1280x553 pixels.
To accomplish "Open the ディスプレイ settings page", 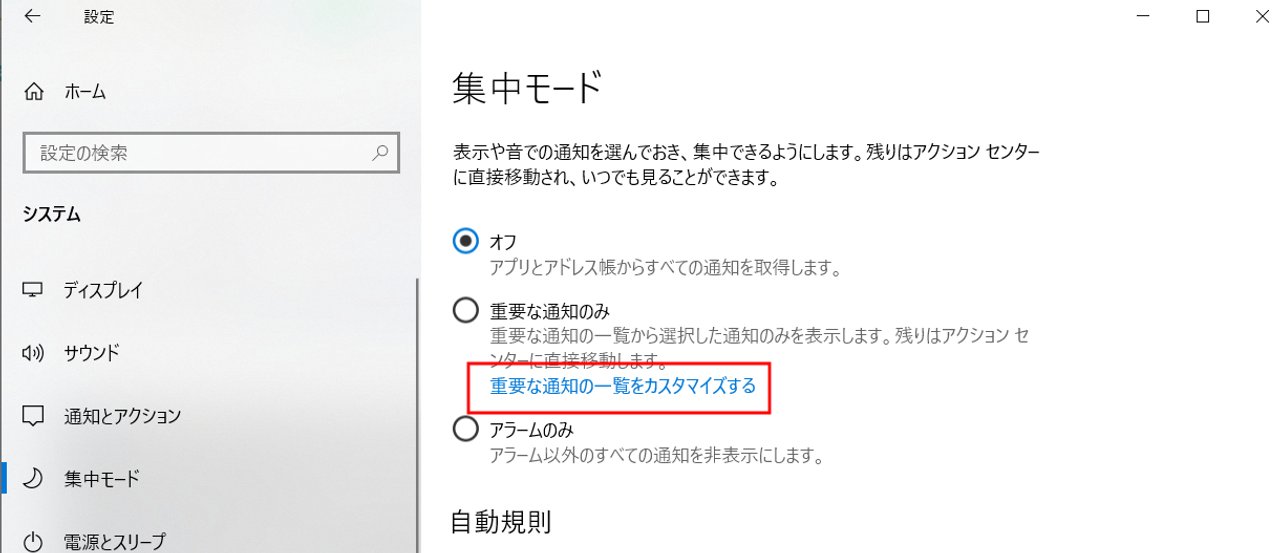I will [x=208, y=290].
